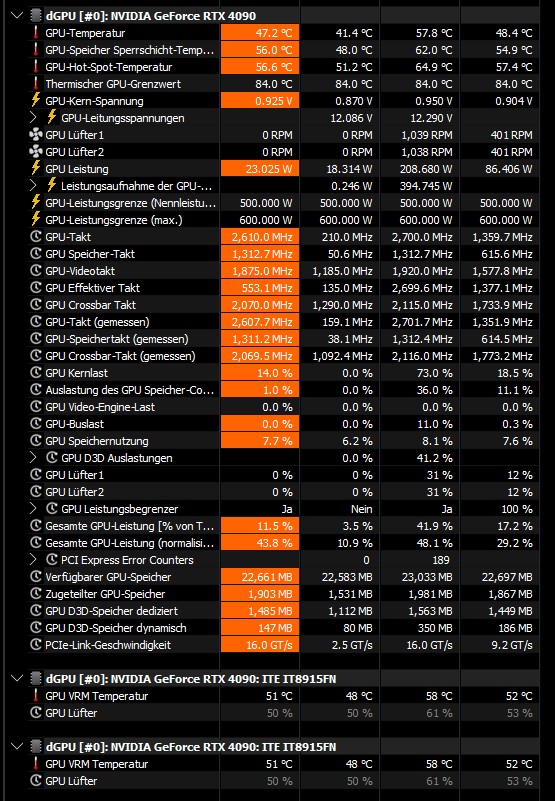Expand the GPU D3D Auslastungen subgroup
Screen dimensions: 555x801
click(33, 457)
